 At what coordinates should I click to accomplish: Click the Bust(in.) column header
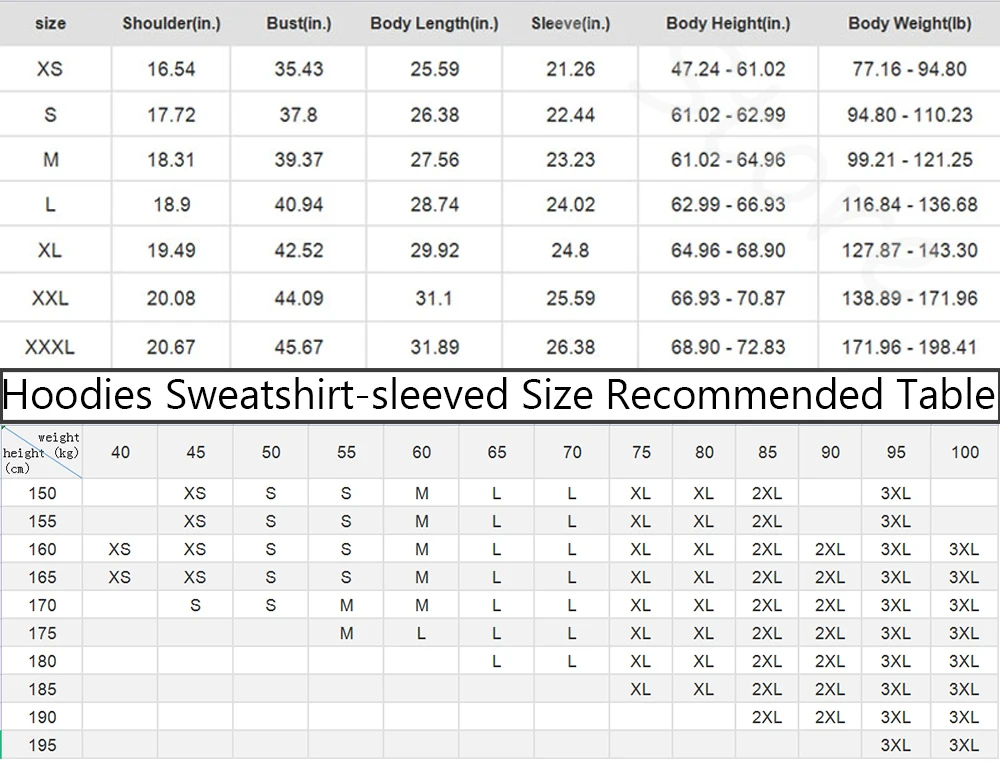click(x=298, y=23)
